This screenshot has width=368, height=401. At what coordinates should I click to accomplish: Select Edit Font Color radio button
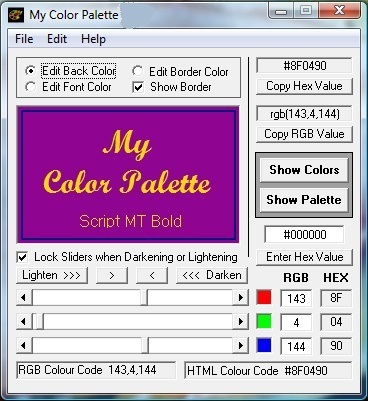[31, 87]
